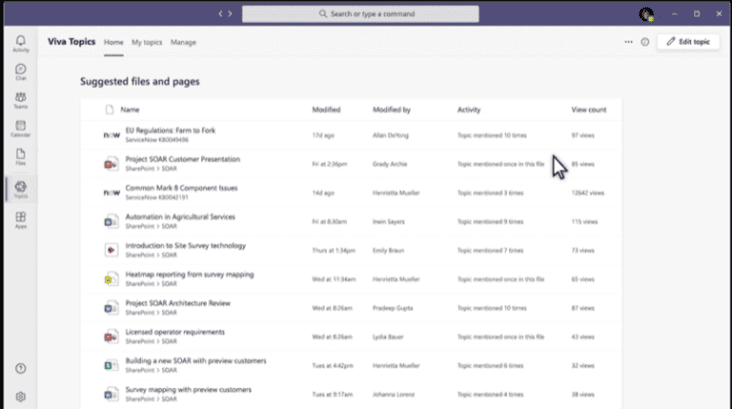The width and height of the screenshot is (732, 409).
Task: Click the user profile avatar
Action: (x=646, y=14)
